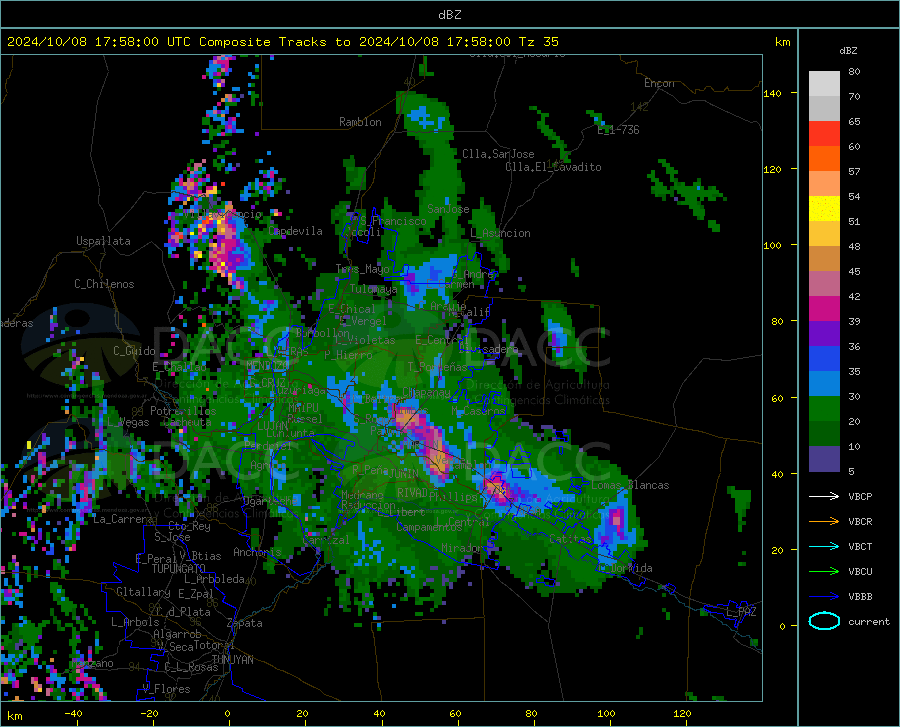Click the E_1-736 map label
This screenshot has width=900, height=727.
point(618,130)
